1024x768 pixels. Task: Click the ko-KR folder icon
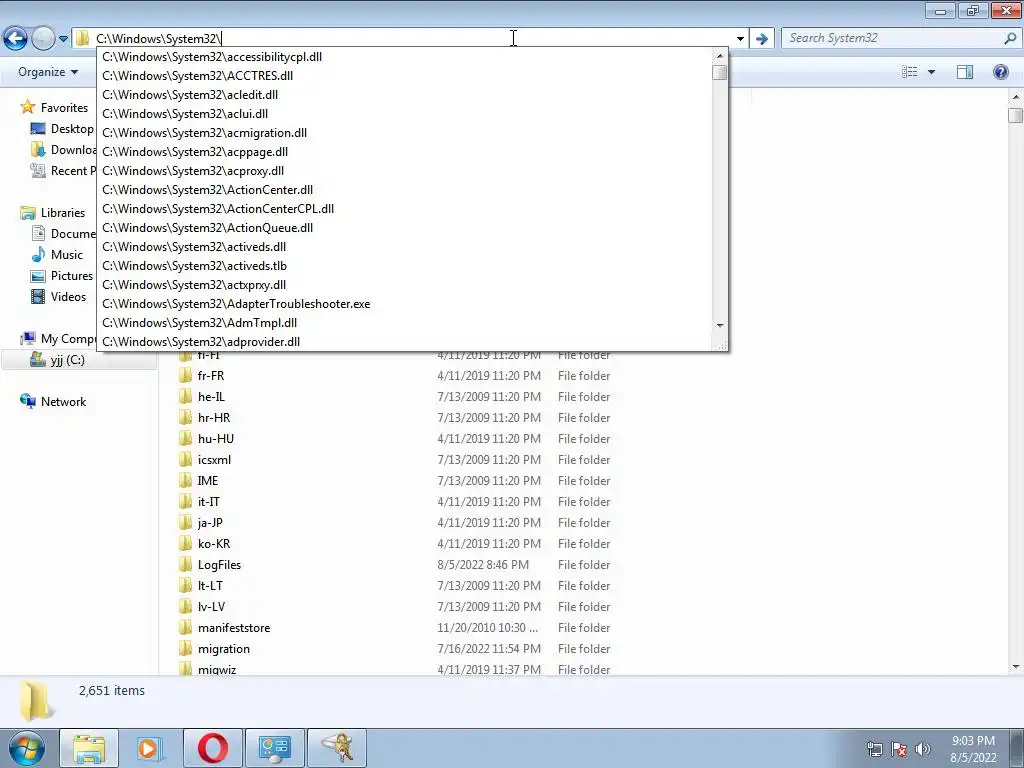(186, 543)
